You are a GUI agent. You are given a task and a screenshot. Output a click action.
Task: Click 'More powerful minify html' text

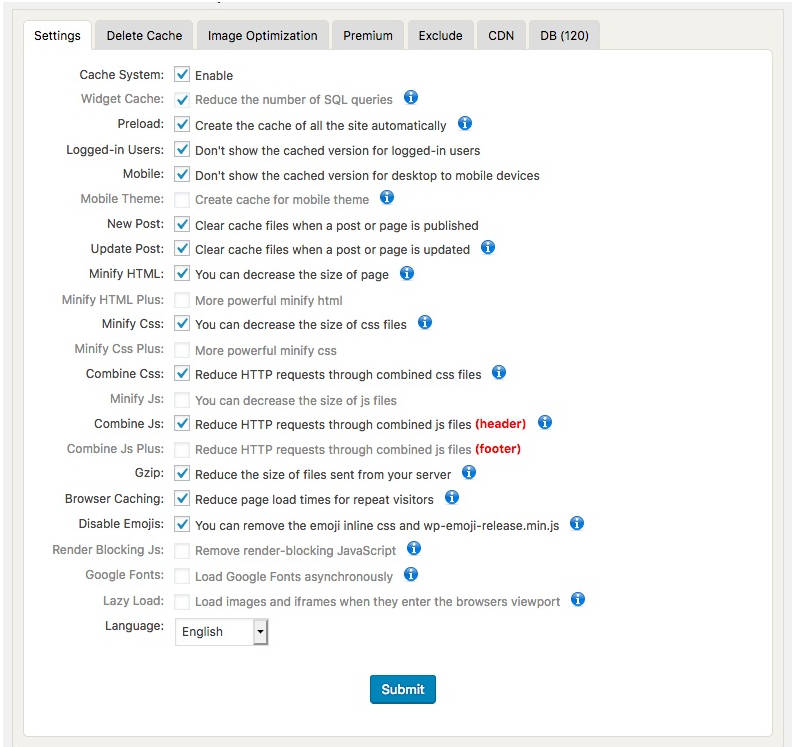tap(269, 301)
